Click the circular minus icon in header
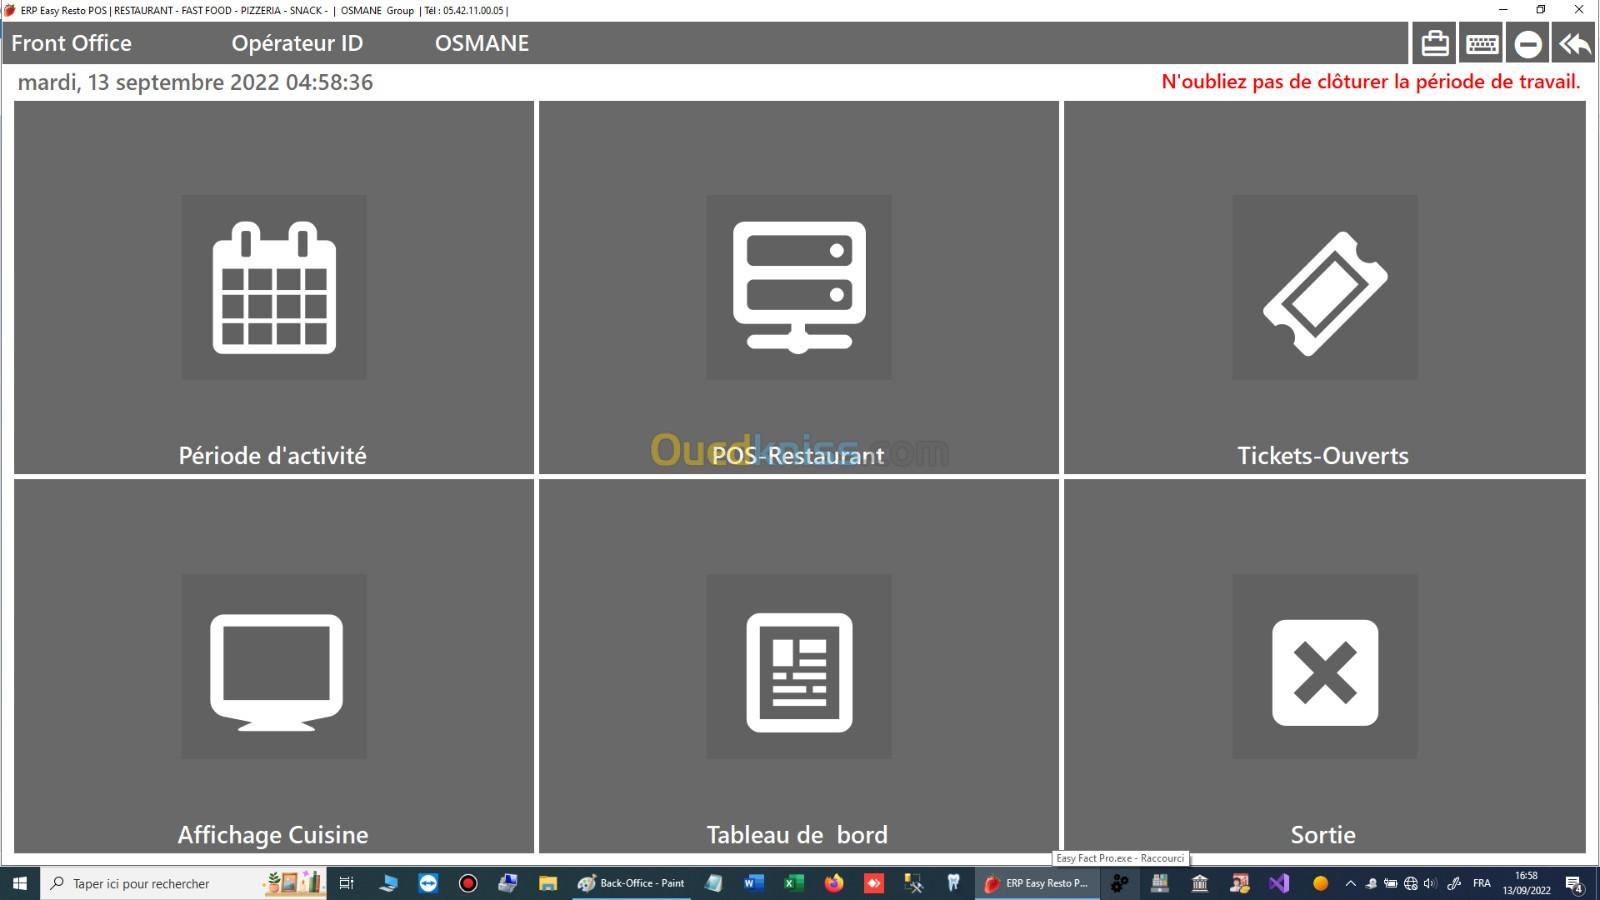 pyautogui.click(x=1527, y=44)
